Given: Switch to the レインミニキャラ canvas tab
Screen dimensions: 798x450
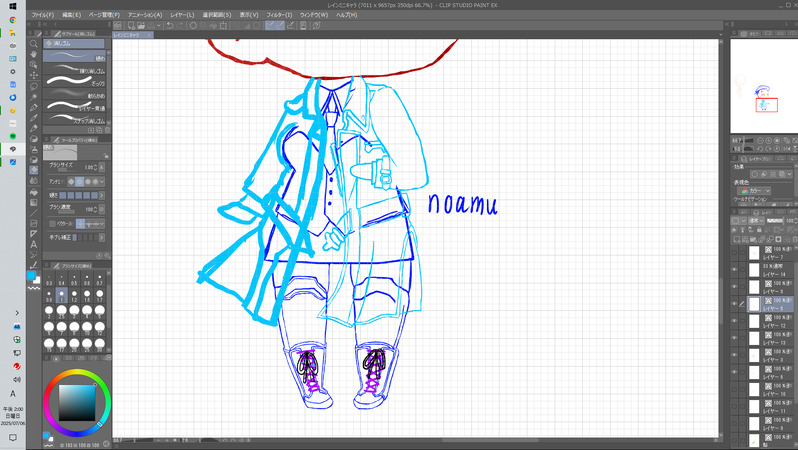Looking at the screenshot, I should (x=131, y=35).
